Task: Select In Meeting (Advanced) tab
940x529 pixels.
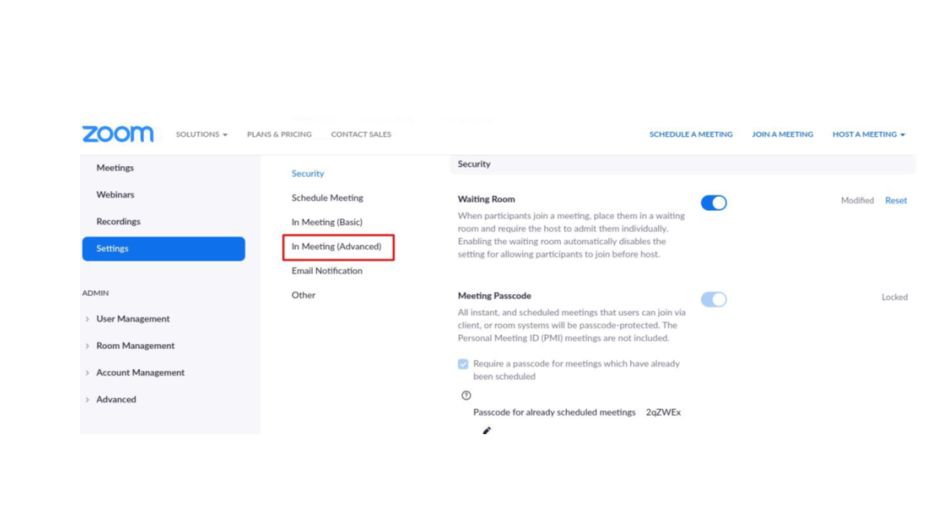Action: click(336, 247)
